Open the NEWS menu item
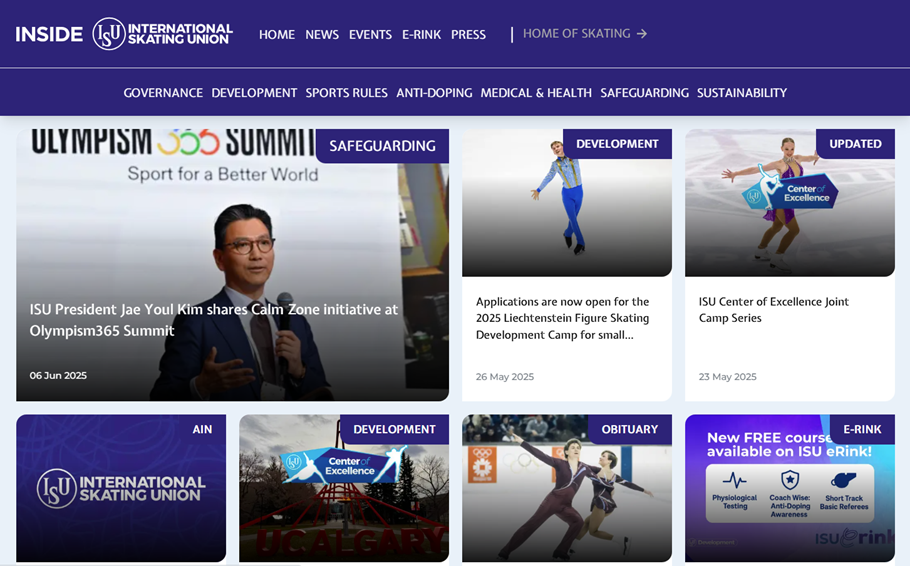 point(322,34)
